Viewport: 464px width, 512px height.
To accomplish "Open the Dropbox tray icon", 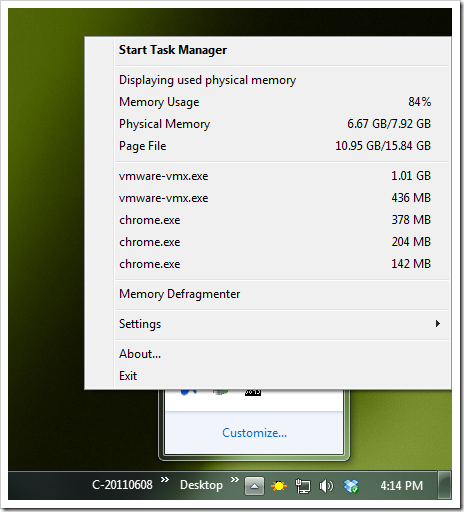I will [x=351, y=486].
